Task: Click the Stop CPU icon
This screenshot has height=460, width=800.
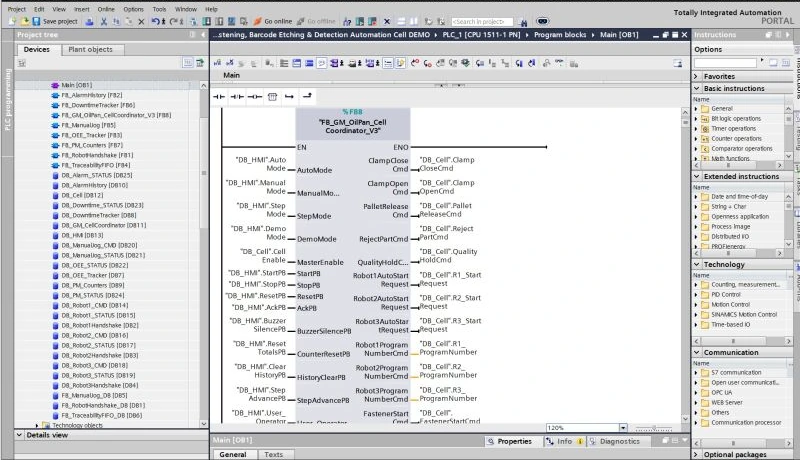Action: coord(372,21)
